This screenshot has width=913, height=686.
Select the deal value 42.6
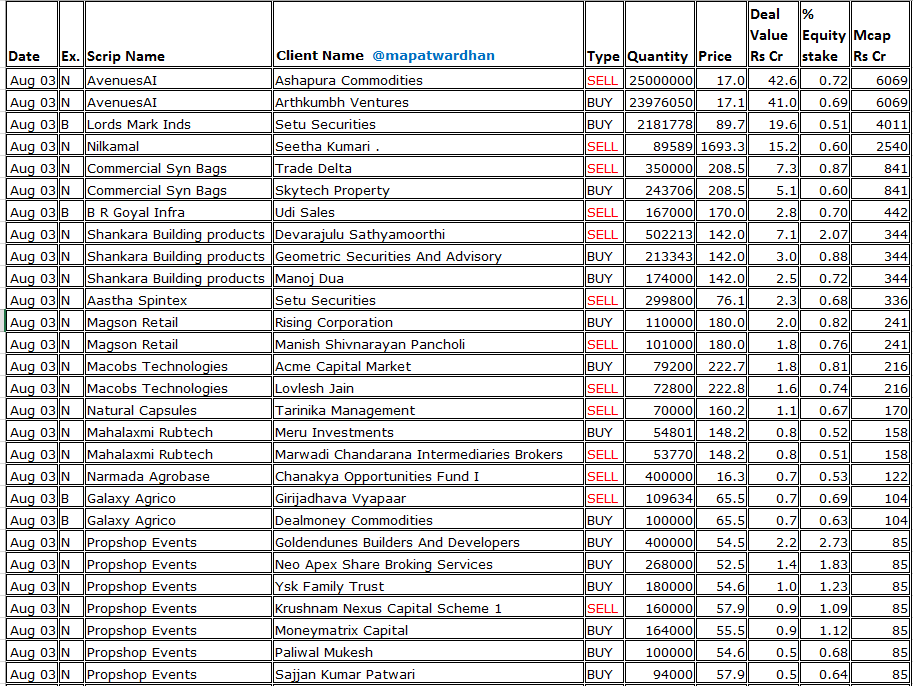click(x=783, y=80)
